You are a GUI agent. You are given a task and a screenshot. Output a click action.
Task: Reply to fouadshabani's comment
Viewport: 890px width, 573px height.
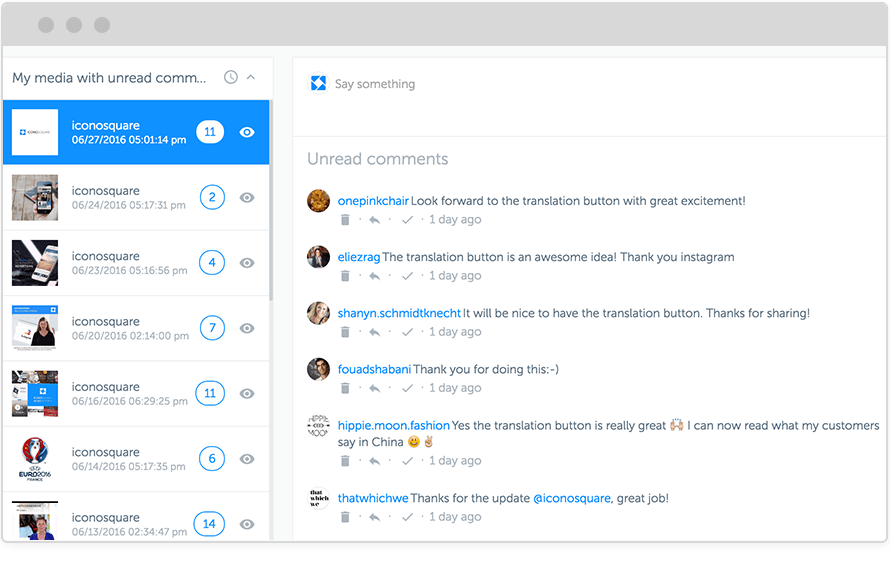pyautogui.click(x=374, y=388)
